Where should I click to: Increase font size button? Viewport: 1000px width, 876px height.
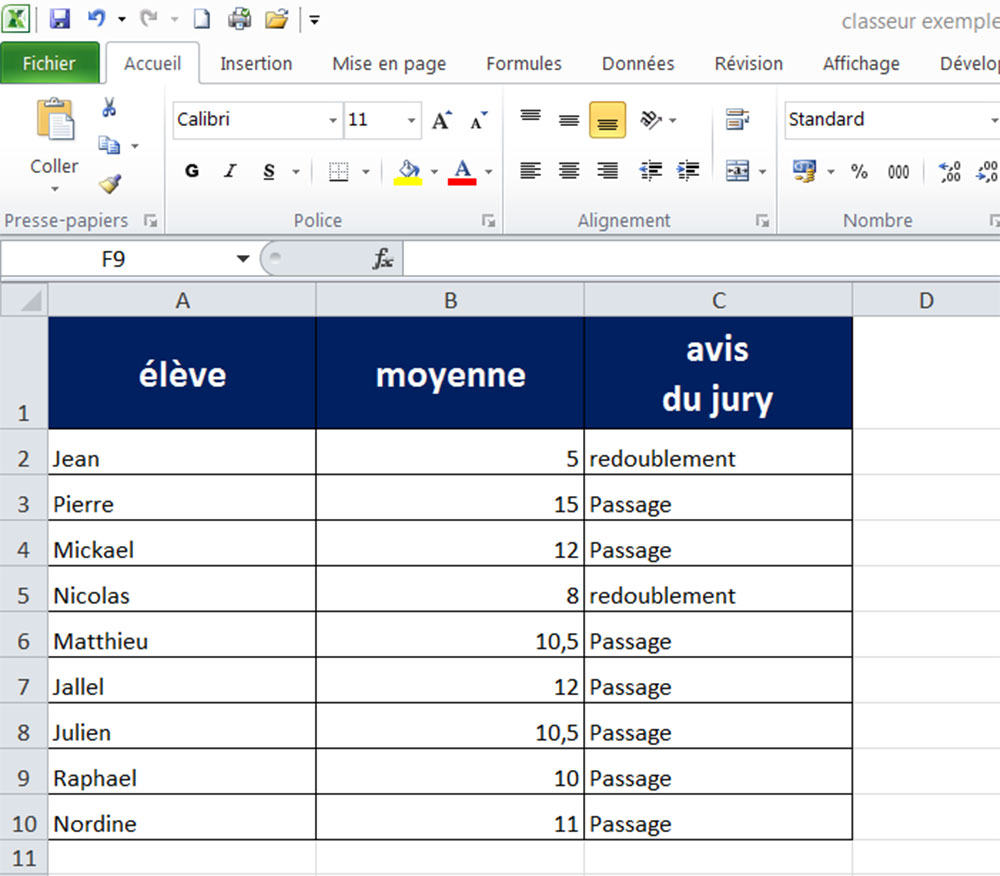[441, 120]
